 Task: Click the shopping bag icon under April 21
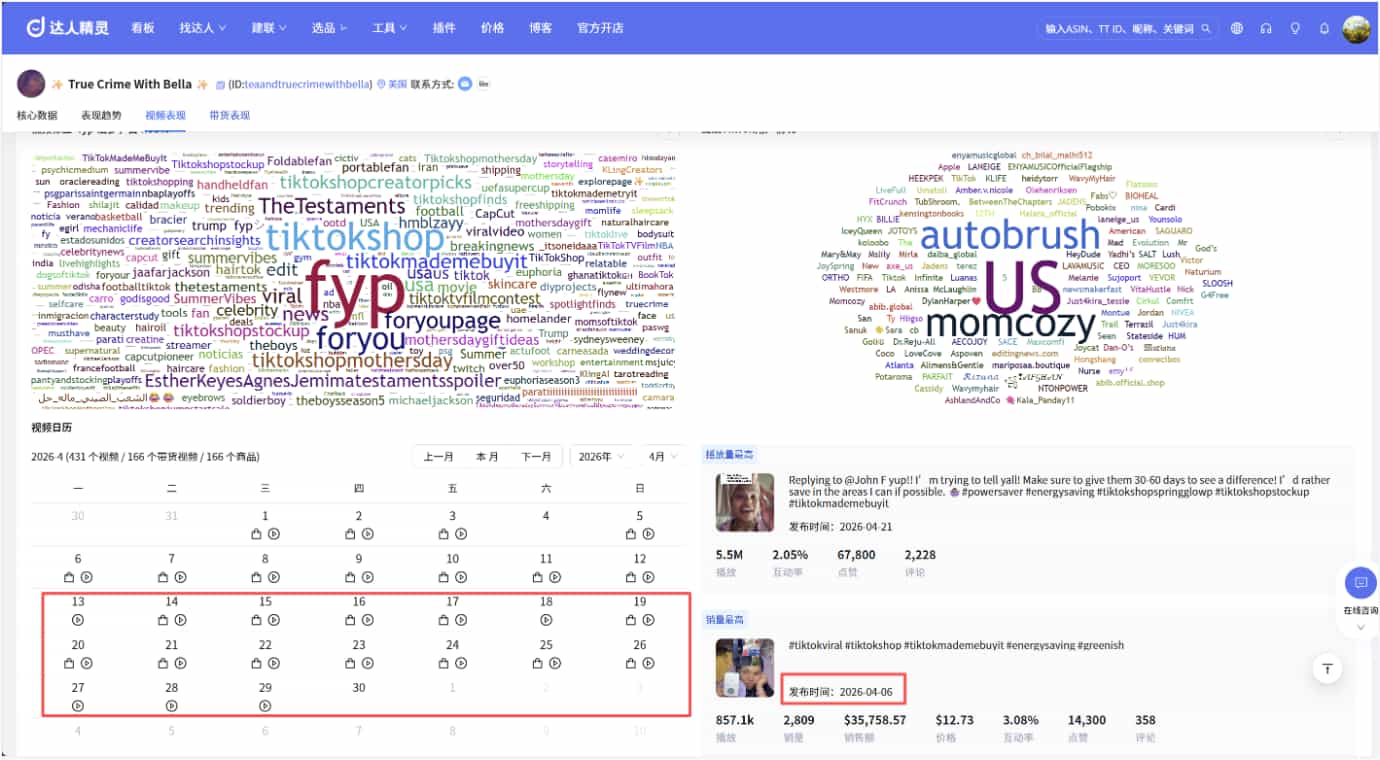[164, 663]
